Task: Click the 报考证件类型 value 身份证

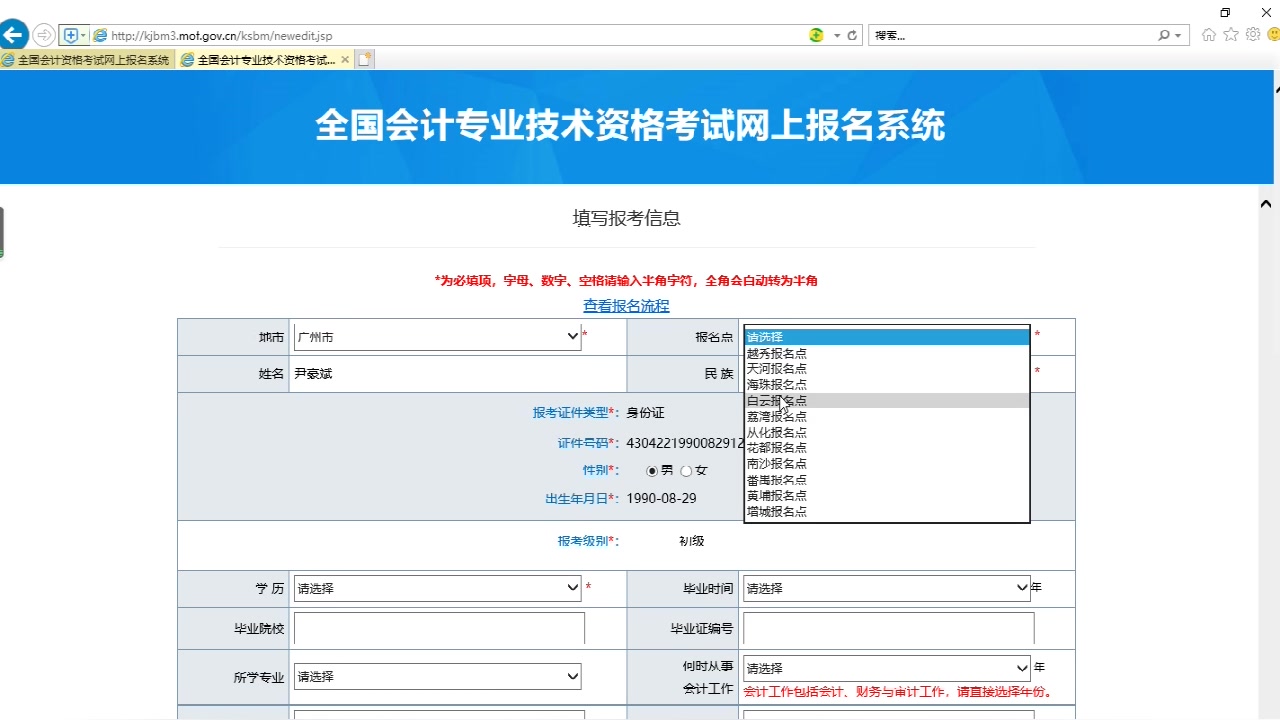Action: click(x=645, y=413)
